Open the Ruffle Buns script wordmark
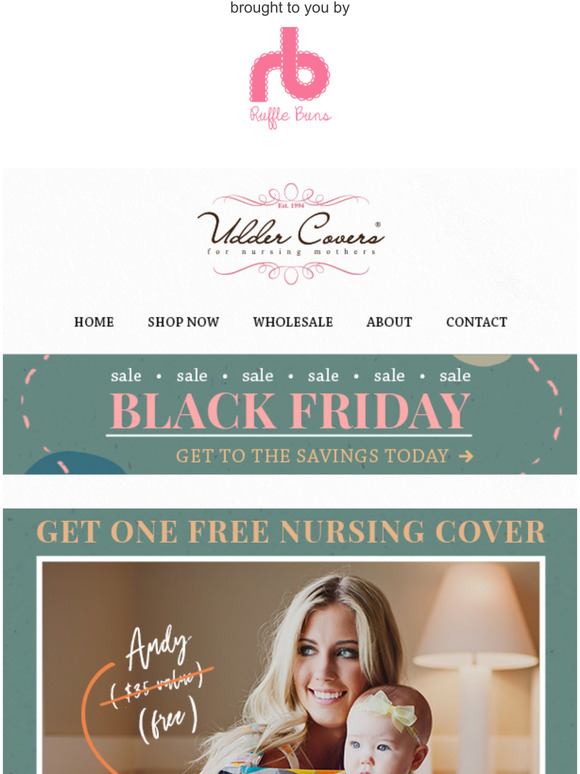 point(290,116)
